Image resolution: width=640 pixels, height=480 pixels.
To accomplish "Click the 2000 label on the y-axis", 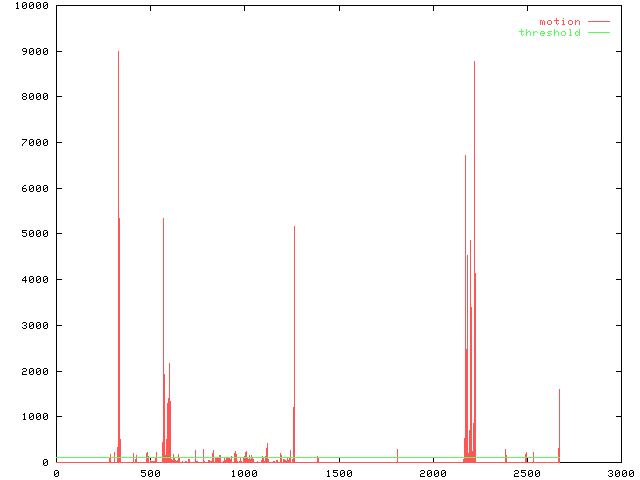I will [34, 371].
